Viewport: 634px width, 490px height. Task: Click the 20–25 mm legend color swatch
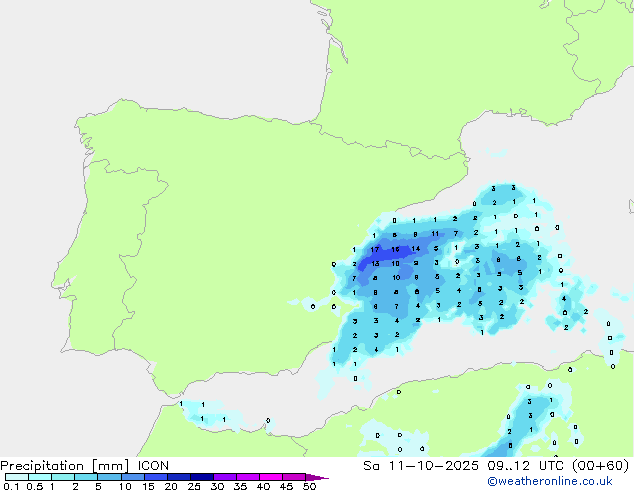pyautogui.click(x=179, y=477)
